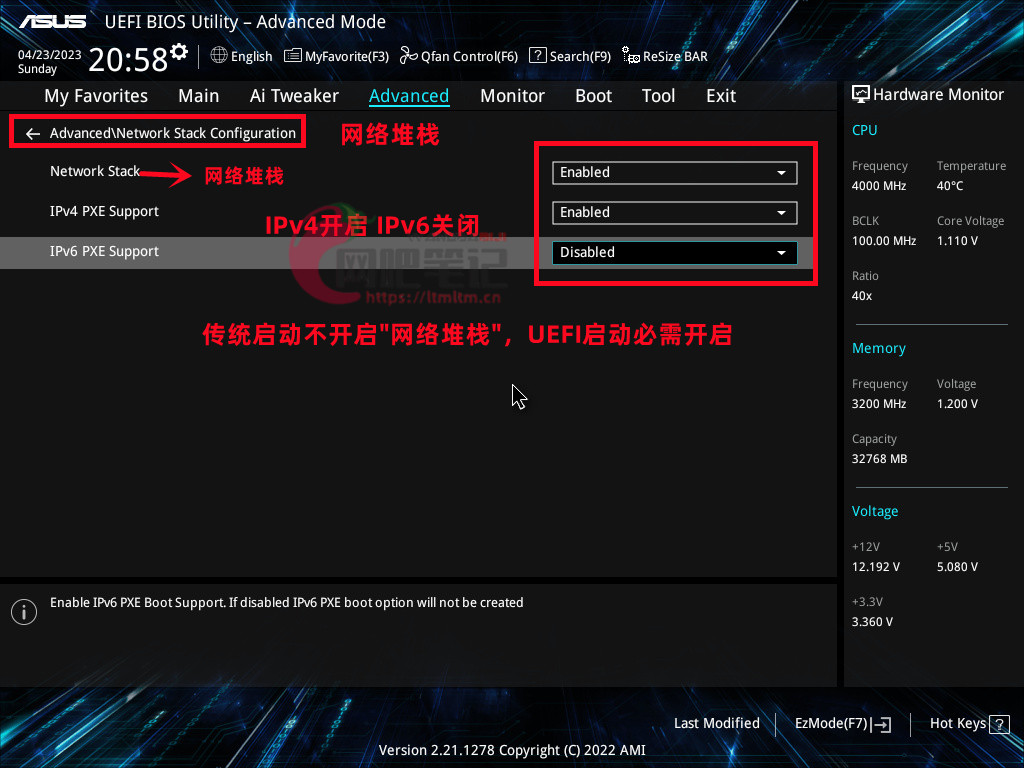The height and width of the screenshot is (768, 1024).
Task: Open Qfan Control fan icon
Action: coord(409,56)
